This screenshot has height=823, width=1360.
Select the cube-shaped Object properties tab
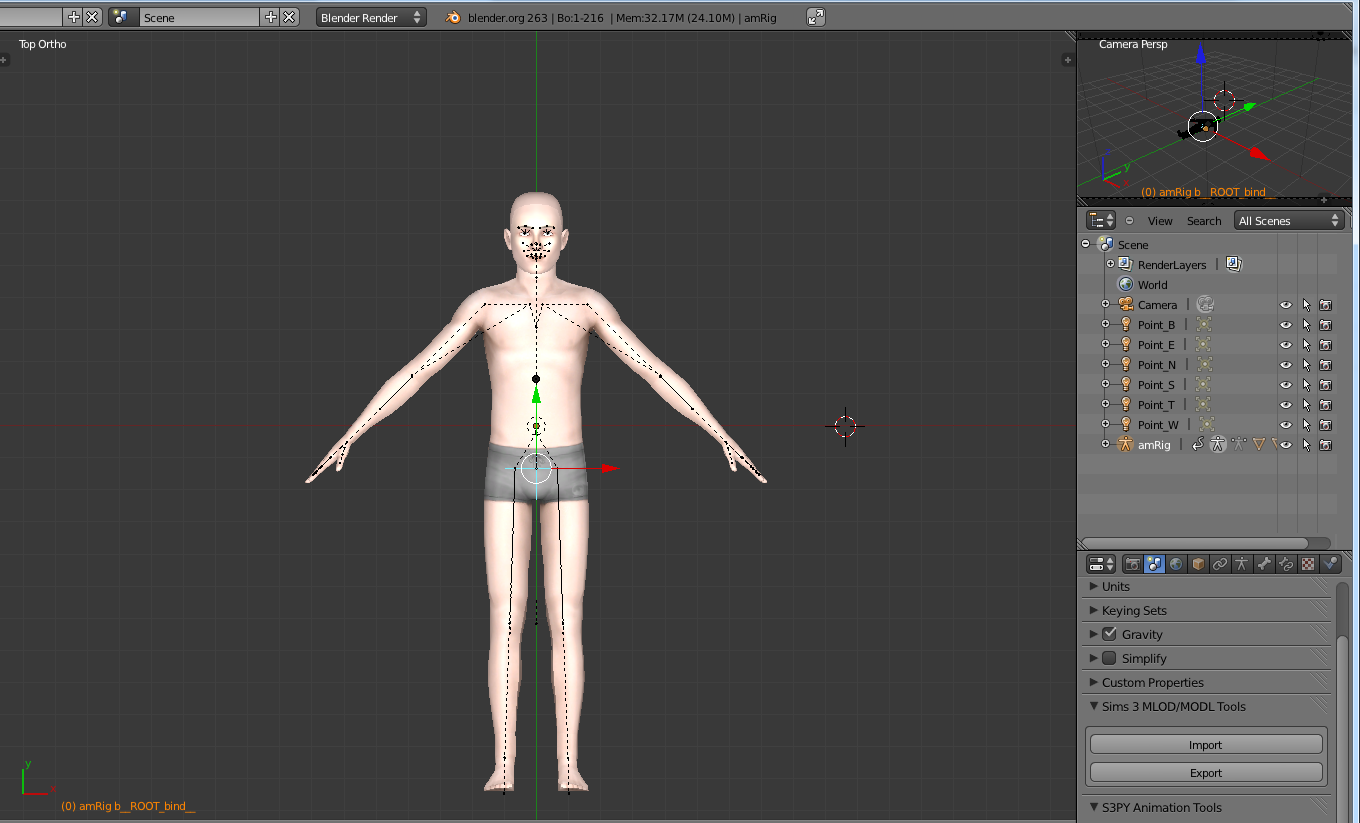point(1197,563)
